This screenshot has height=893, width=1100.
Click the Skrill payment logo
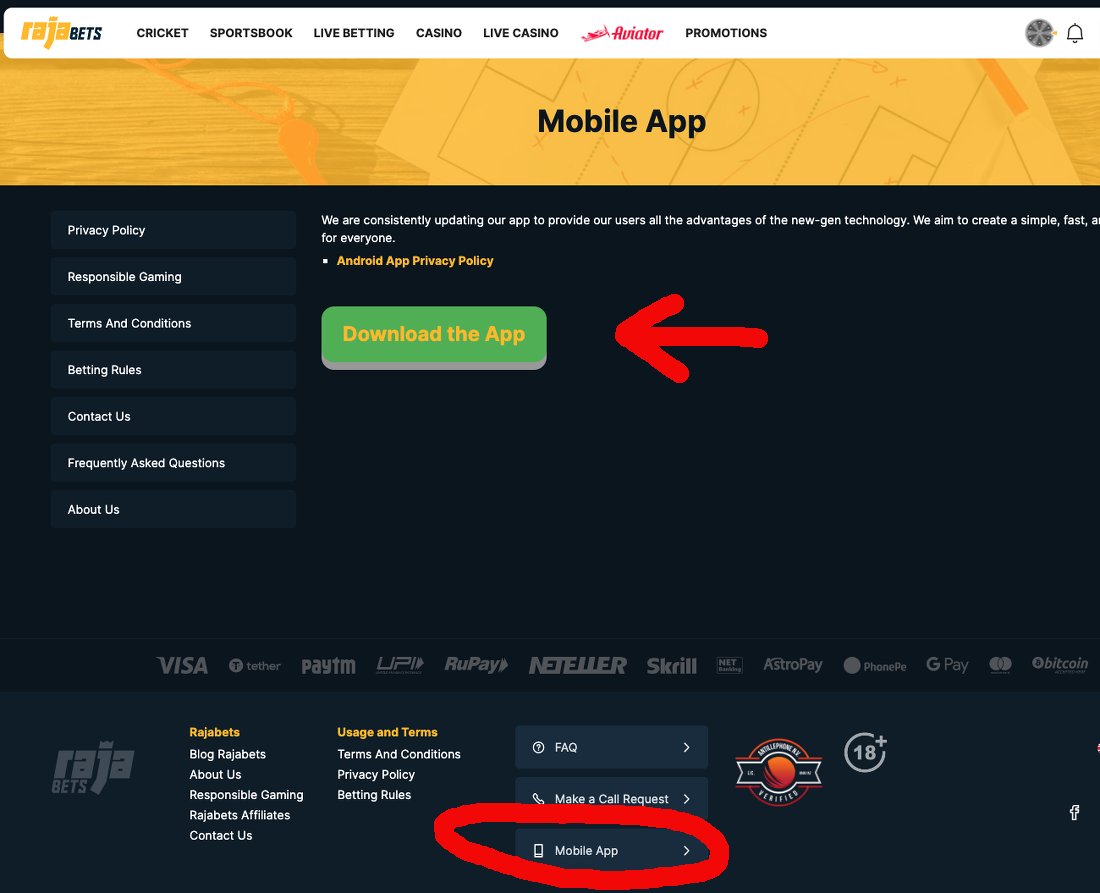pos(671,665)
